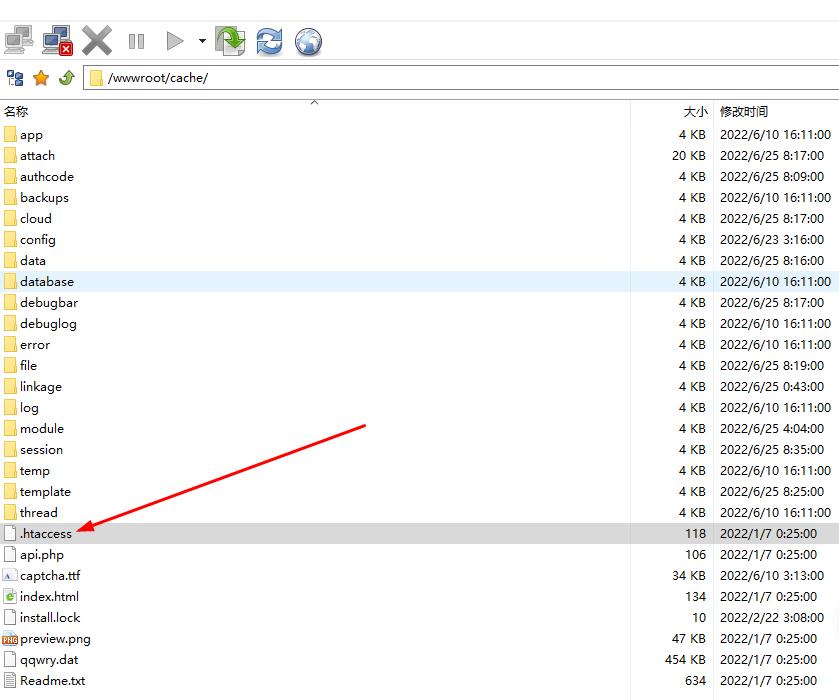This screenshot has height=700, width=839.
Task: Select the install.lock file
Action: pyautogui.click(x=50, y=618)
